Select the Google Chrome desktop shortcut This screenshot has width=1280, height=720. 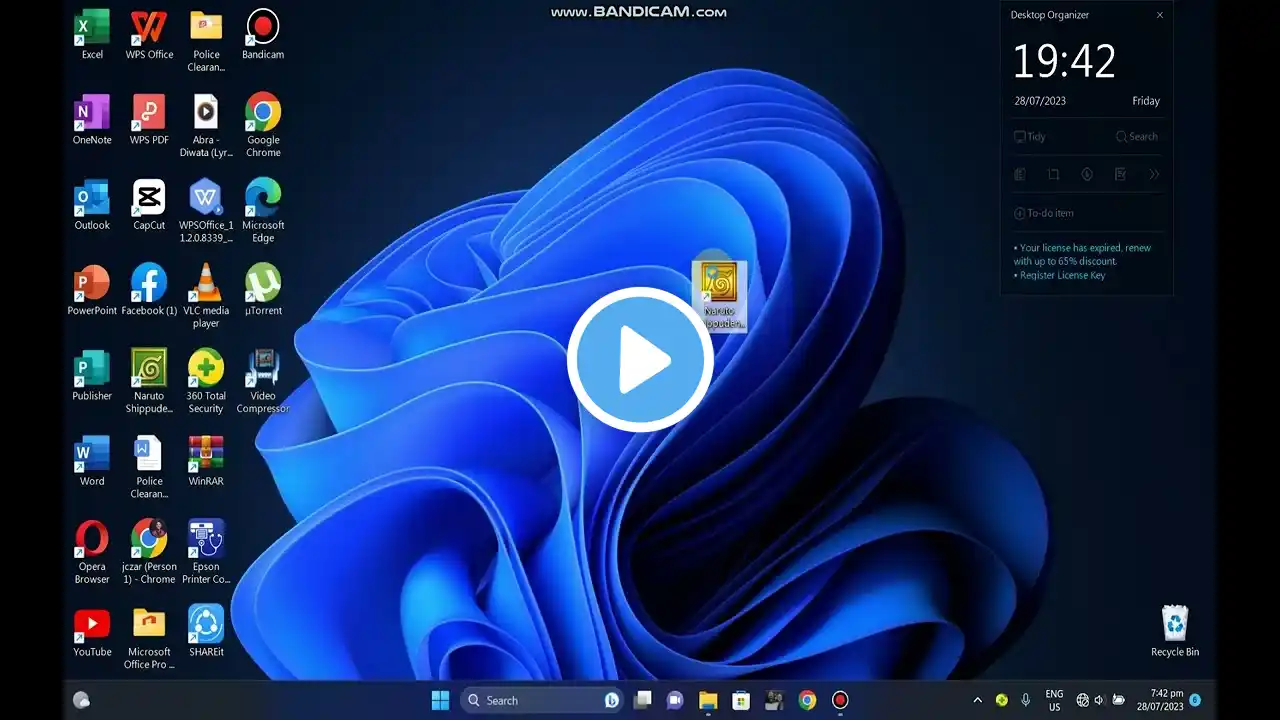pos(263,126)
